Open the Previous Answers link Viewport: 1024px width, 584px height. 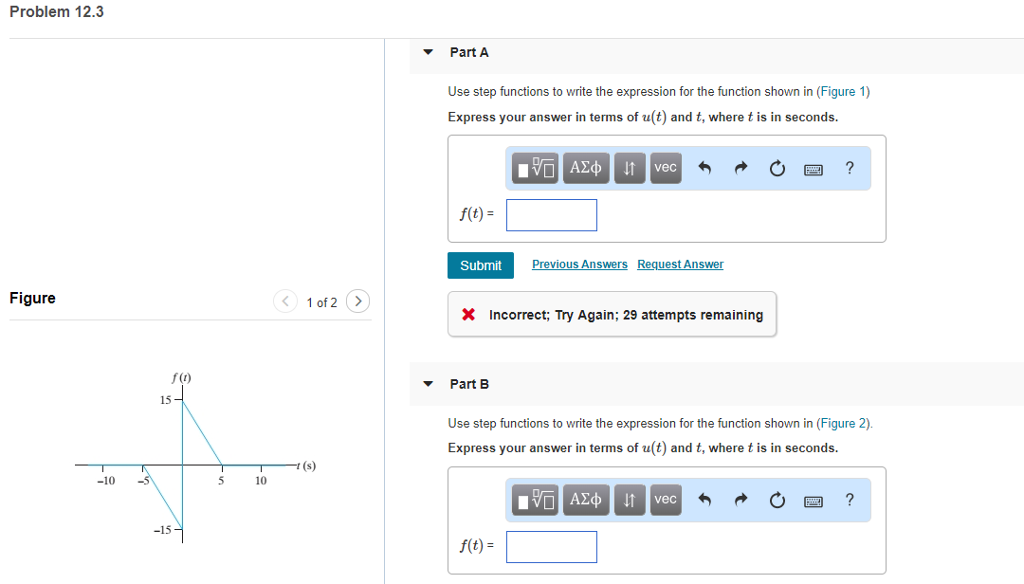coord(579,264)
